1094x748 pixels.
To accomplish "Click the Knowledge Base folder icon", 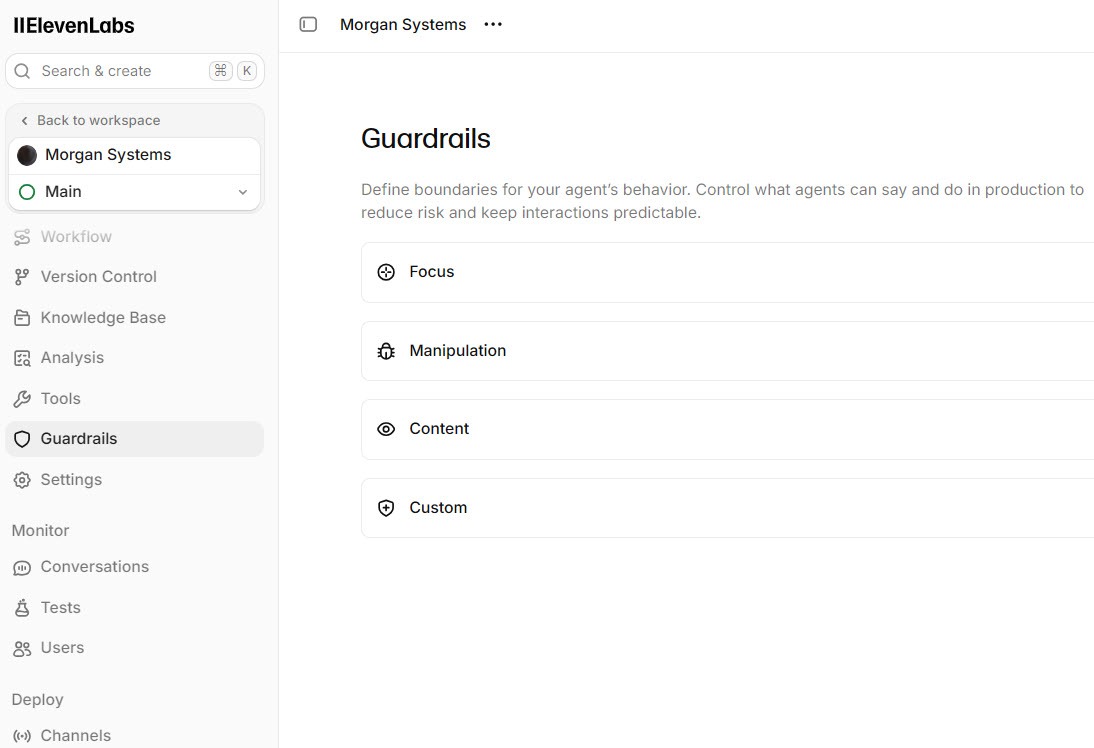I will click(x=22, y=318).
